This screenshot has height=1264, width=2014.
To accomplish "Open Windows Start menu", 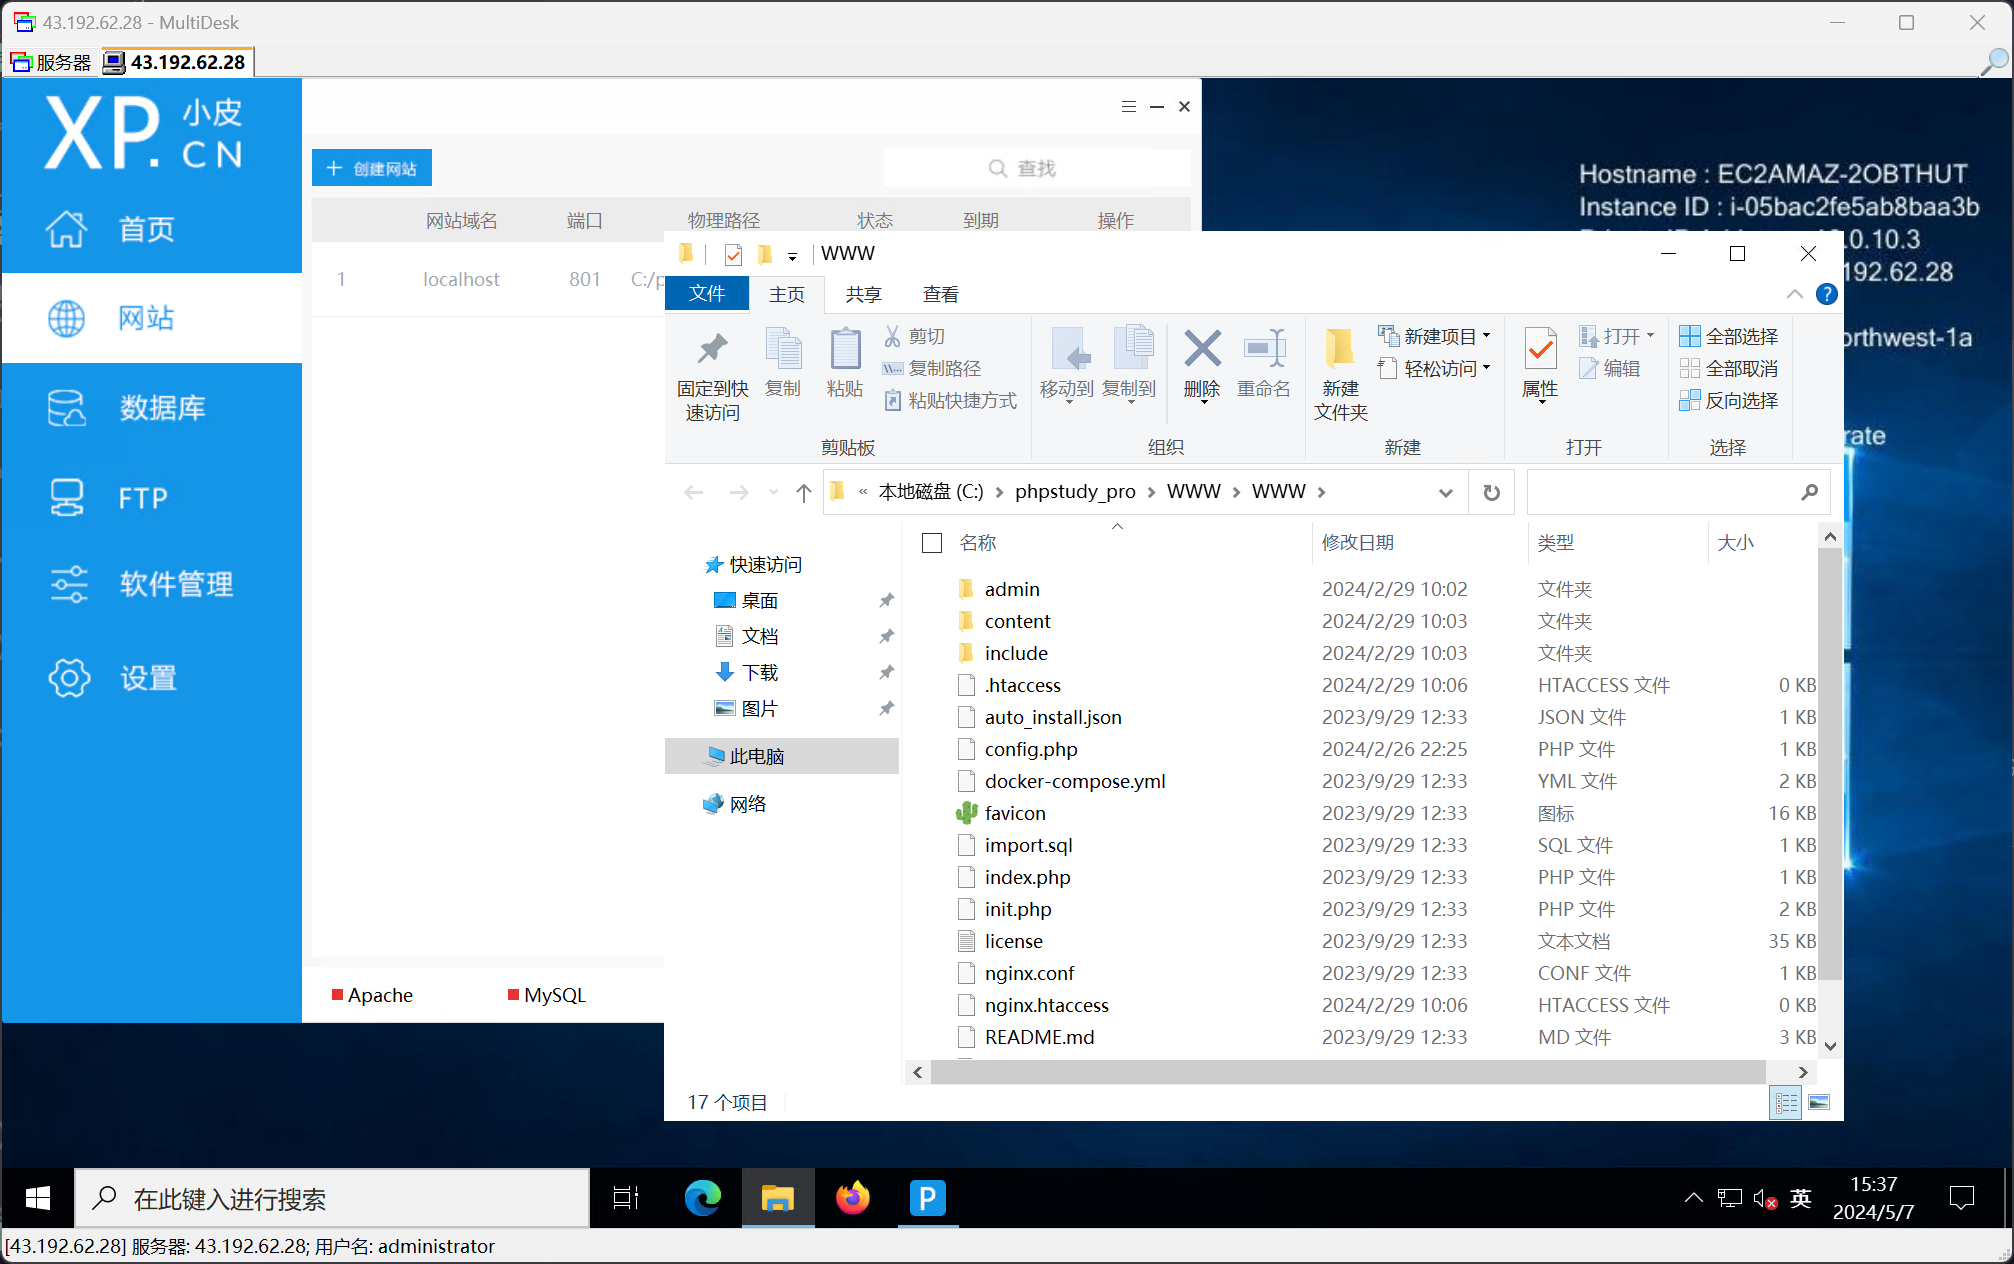I will click(x=38, y=1198).
